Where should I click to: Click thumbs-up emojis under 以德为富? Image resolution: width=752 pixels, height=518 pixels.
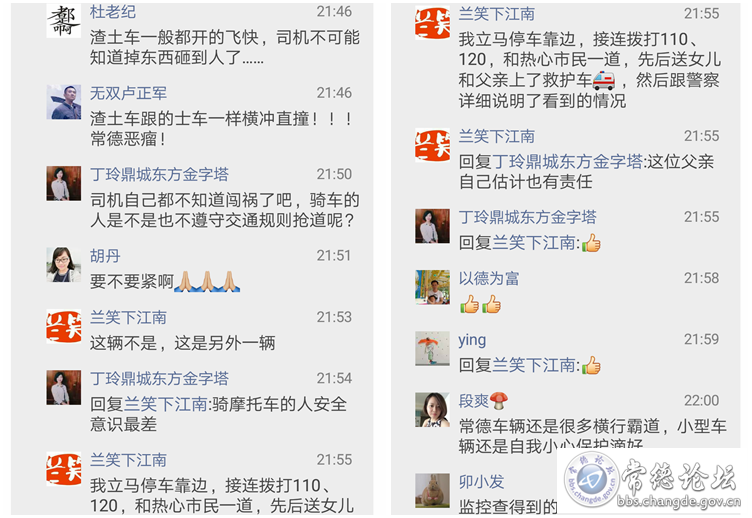tap(480, 305)
